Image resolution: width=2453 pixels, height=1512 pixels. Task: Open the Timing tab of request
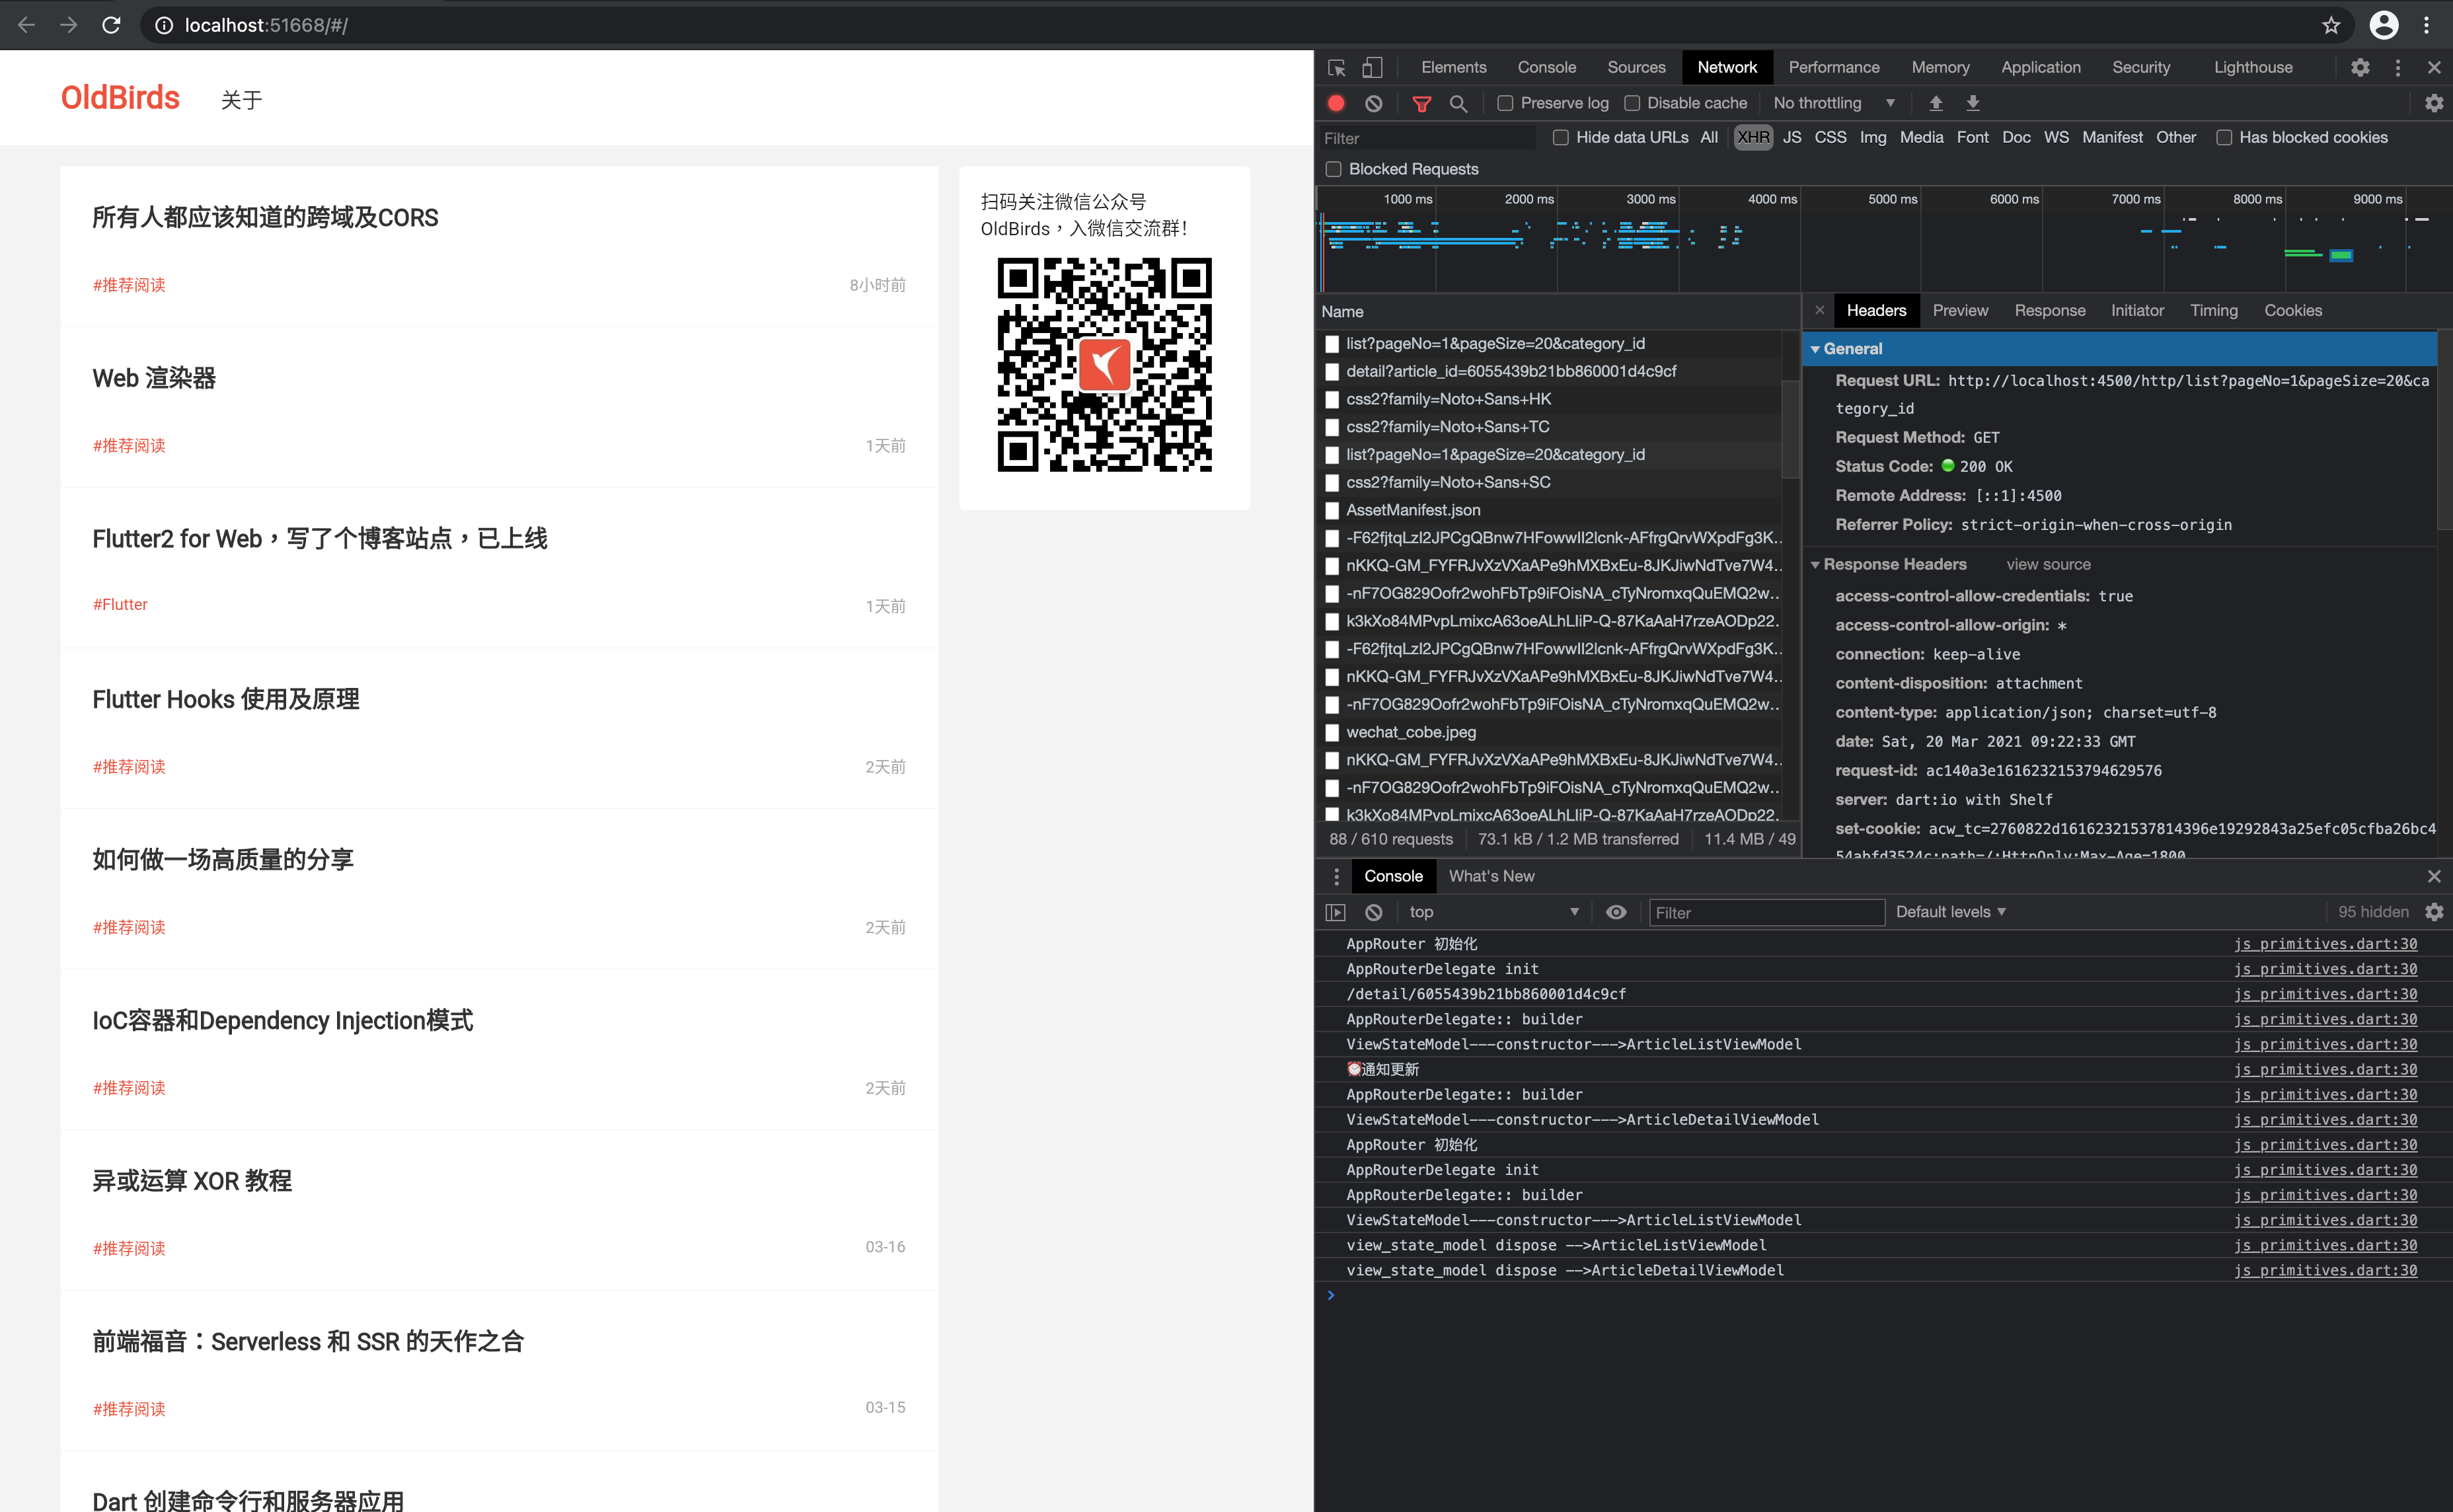click(2213, 310)
